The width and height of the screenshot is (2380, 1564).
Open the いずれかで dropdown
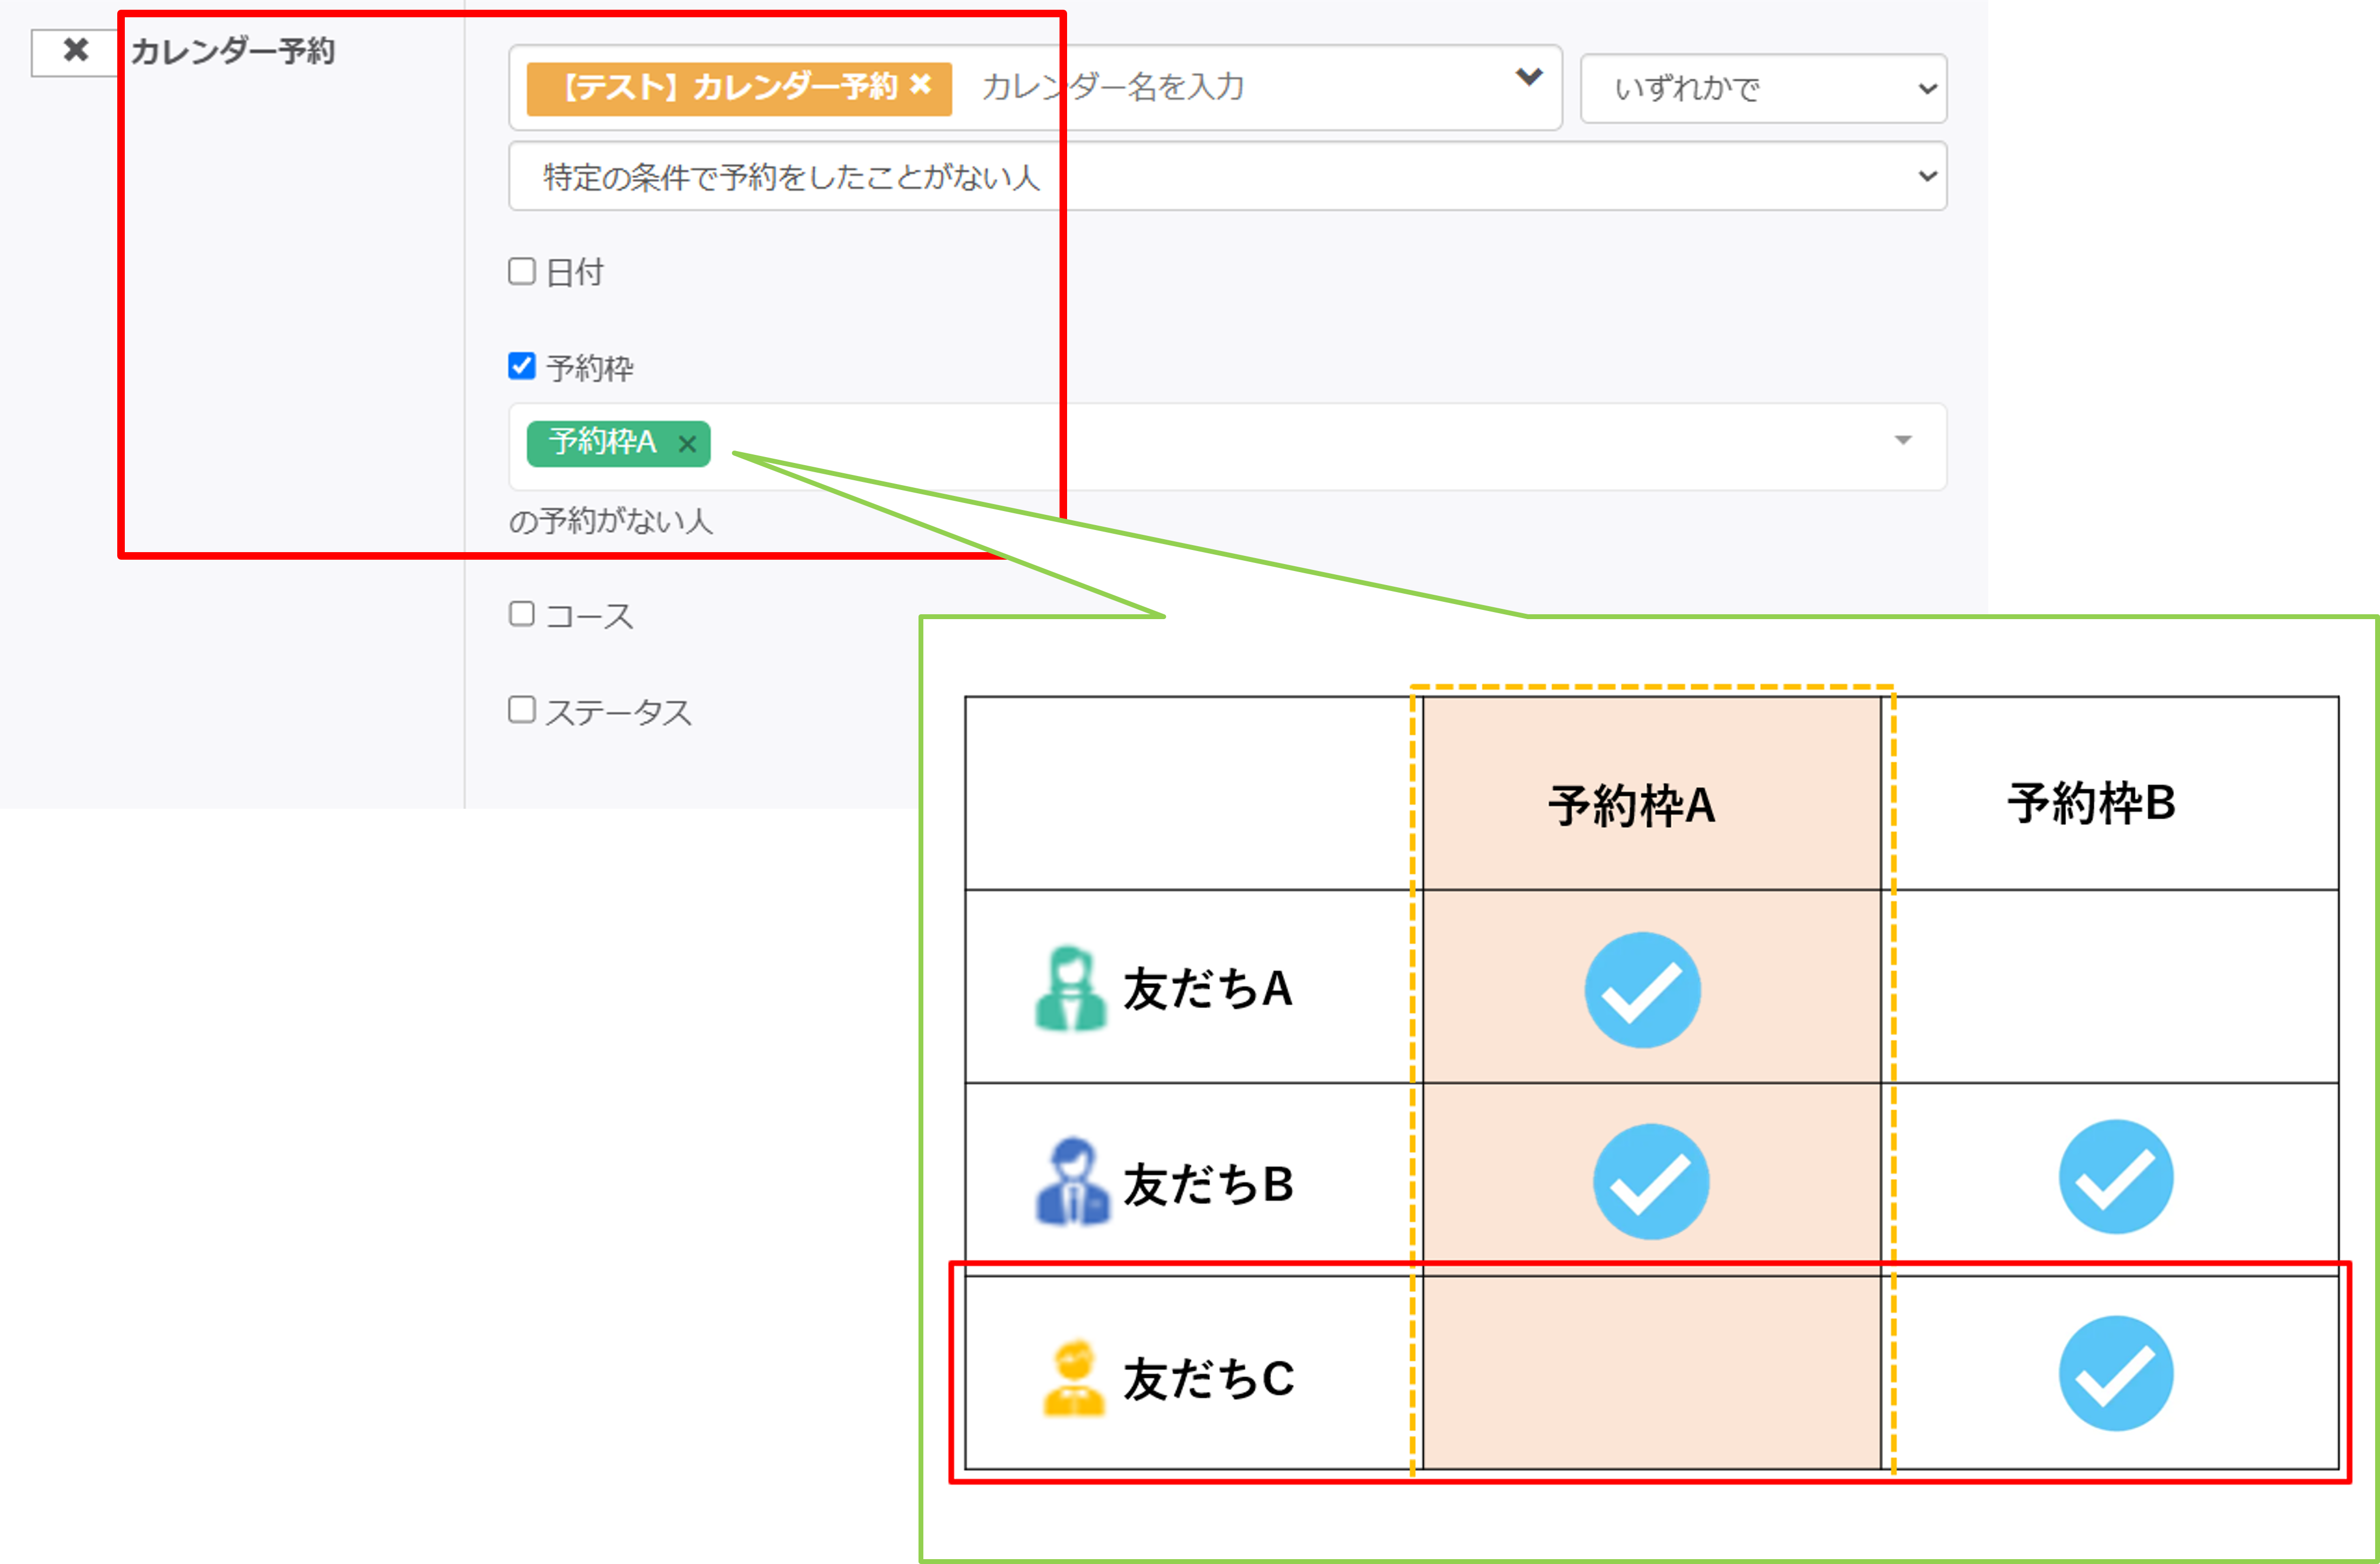click(x=1763, y=89)
